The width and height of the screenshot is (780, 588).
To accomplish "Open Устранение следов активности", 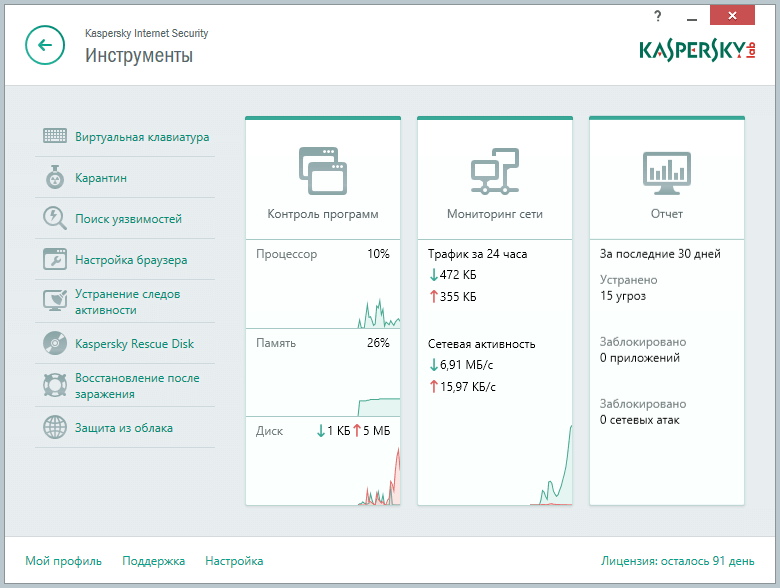I will click(x=127, y=301).
